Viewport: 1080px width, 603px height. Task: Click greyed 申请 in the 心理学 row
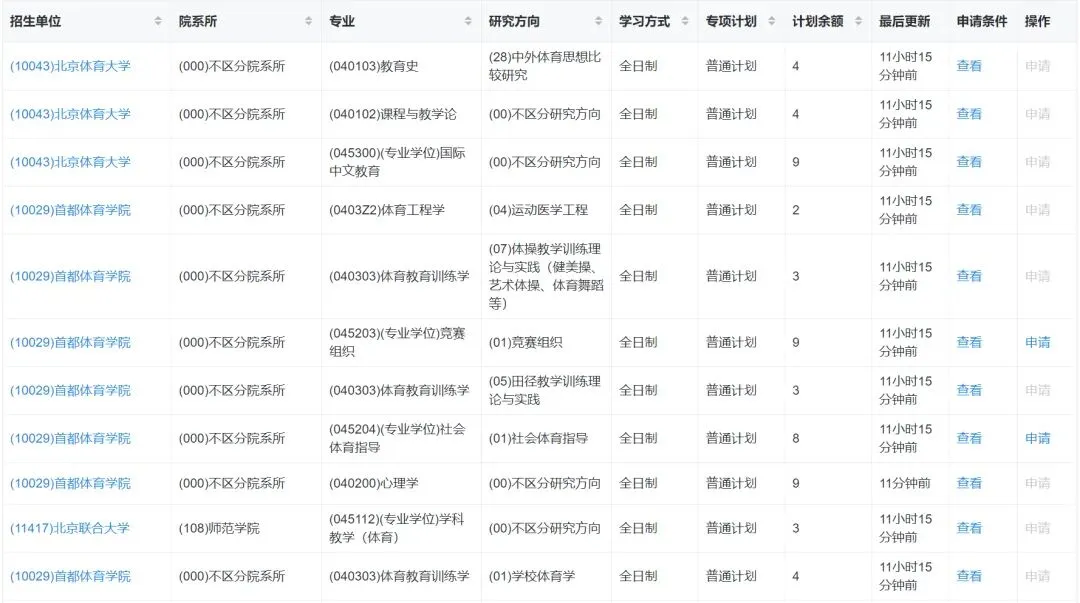tap(1037, 483)
